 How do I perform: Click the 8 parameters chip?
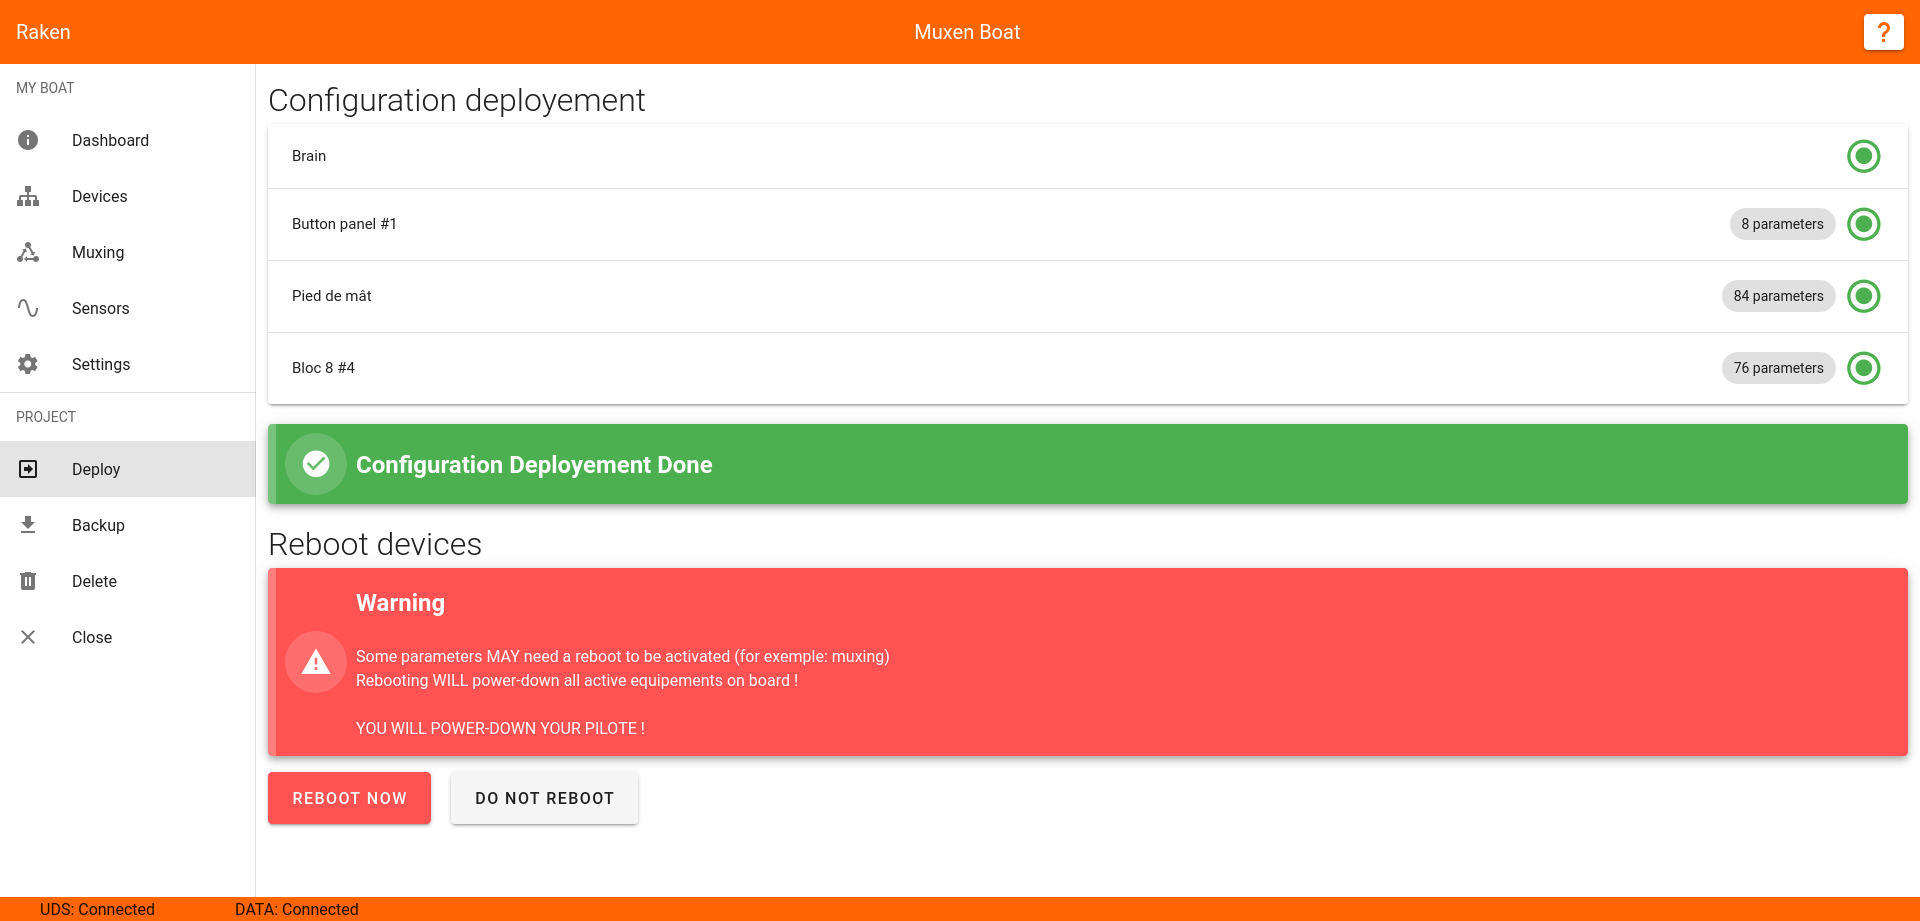tap(1782, 224)
